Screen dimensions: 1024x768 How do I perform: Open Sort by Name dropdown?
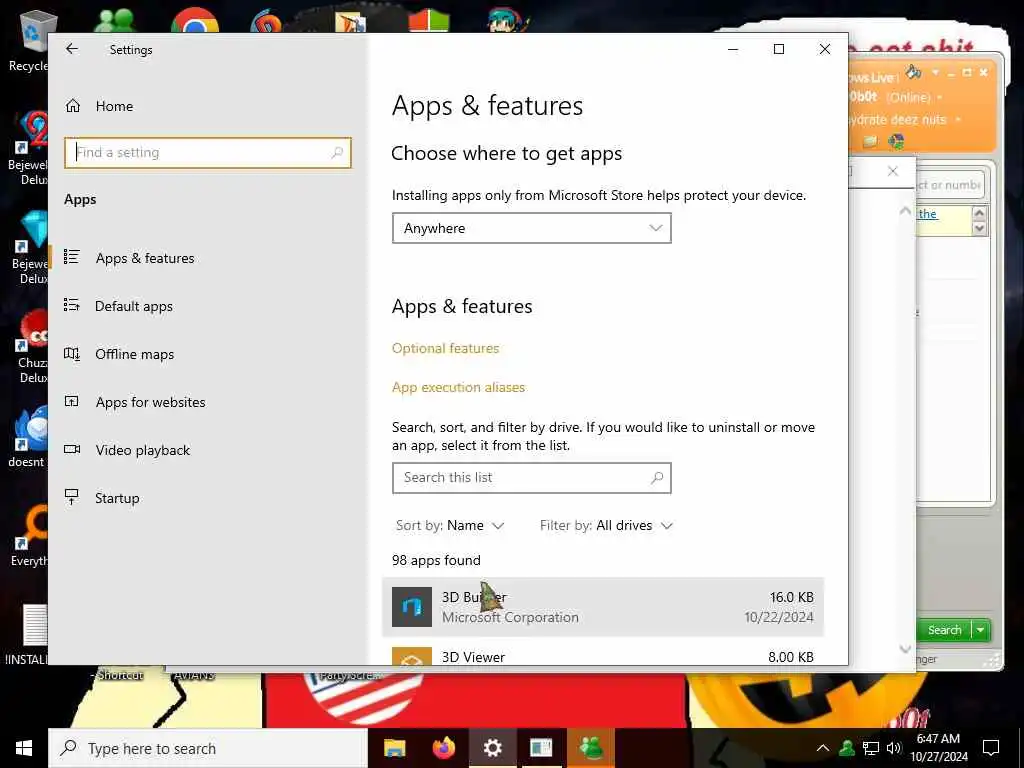[450, 525]
